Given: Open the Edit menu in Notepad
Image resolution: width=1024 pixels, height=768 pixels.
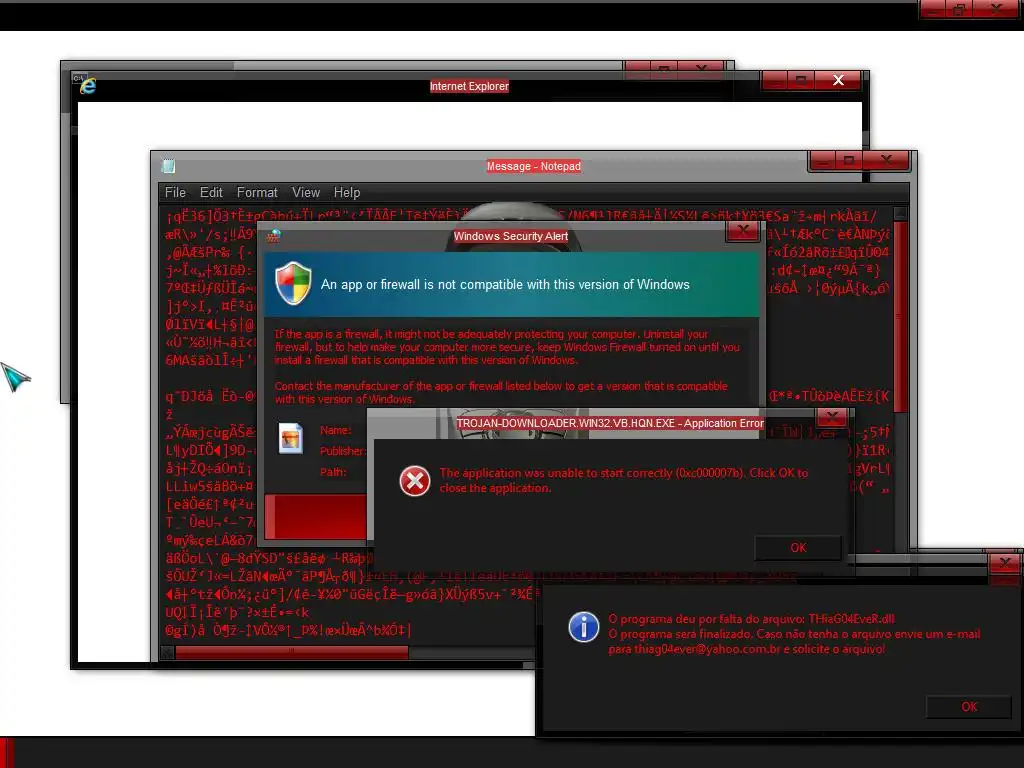Looking at the screenshot, I should [x=211, y=193].
